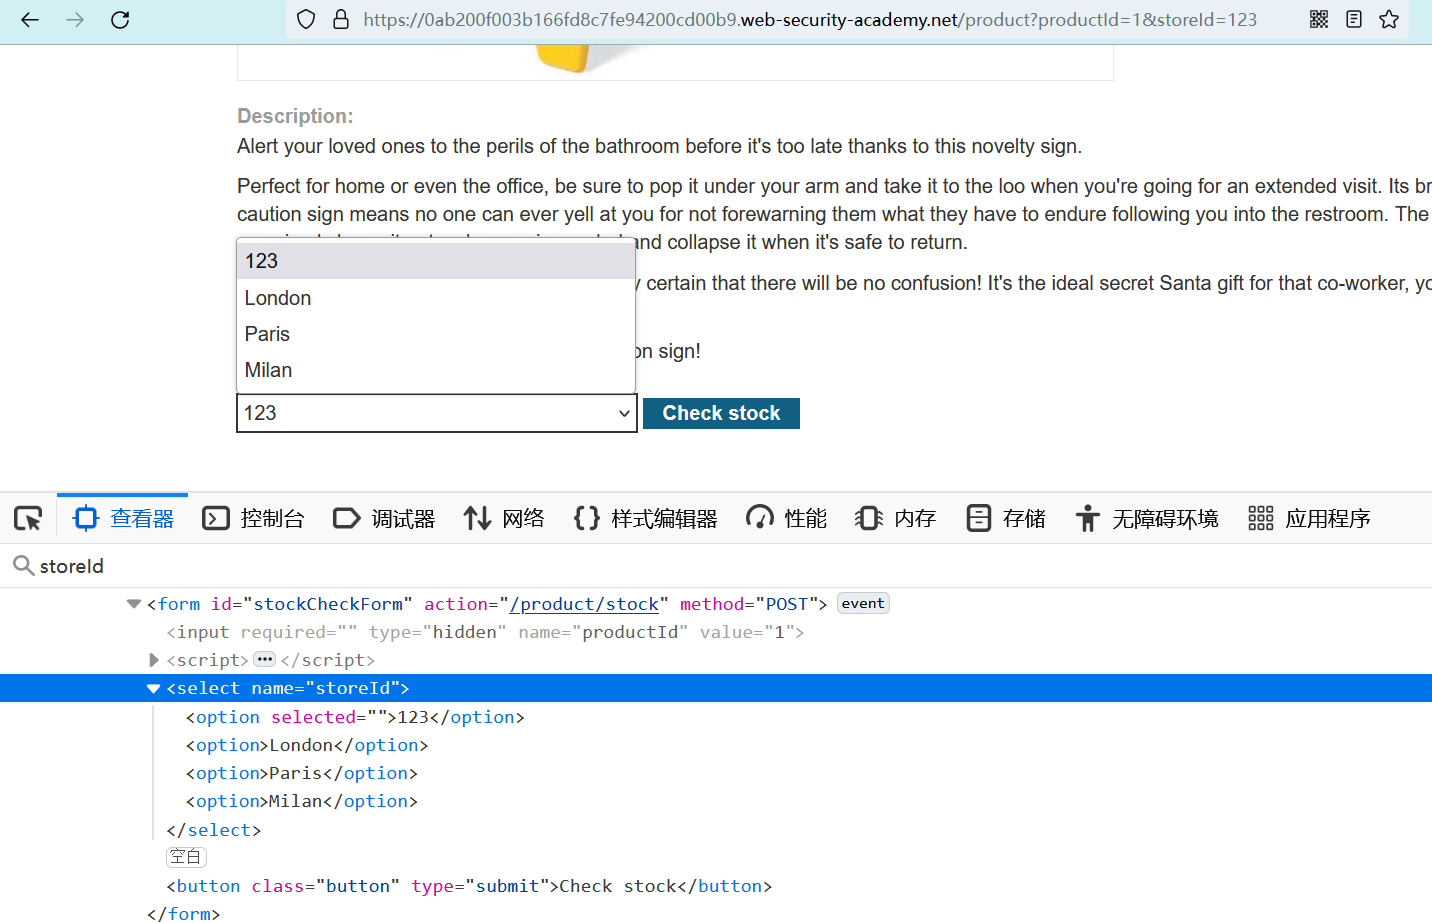
Task: Click the shield tracking protection icon
Action: click(307, 20)
